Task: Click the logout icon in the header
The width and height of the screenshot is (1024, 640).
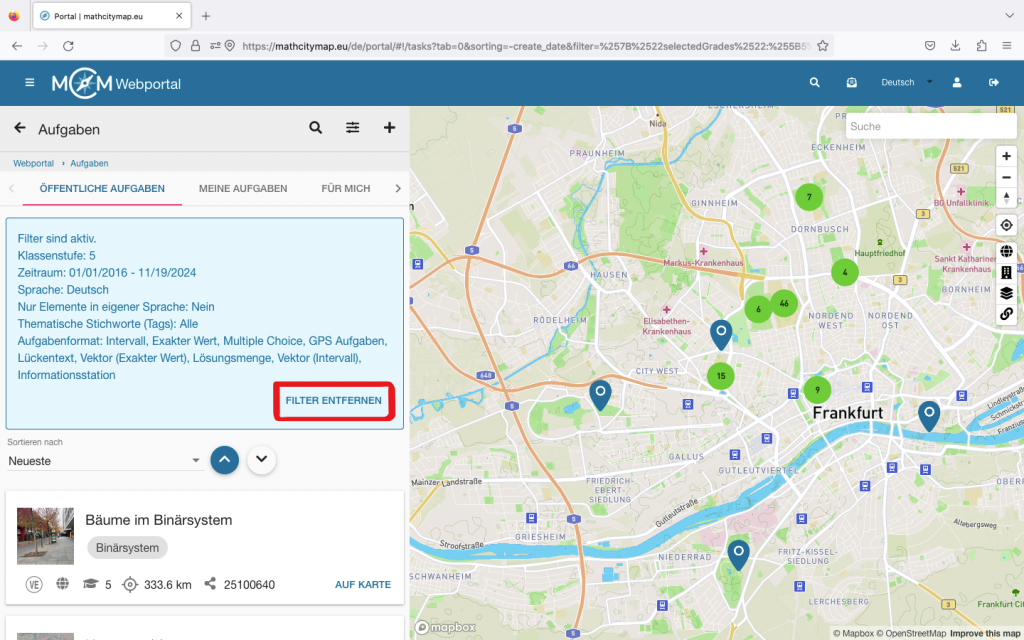Action: click(994, 83)
